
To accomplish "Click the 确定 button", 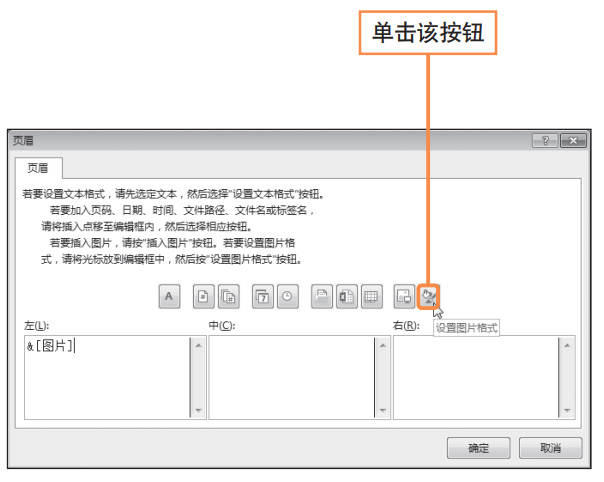I will [478, 448].
